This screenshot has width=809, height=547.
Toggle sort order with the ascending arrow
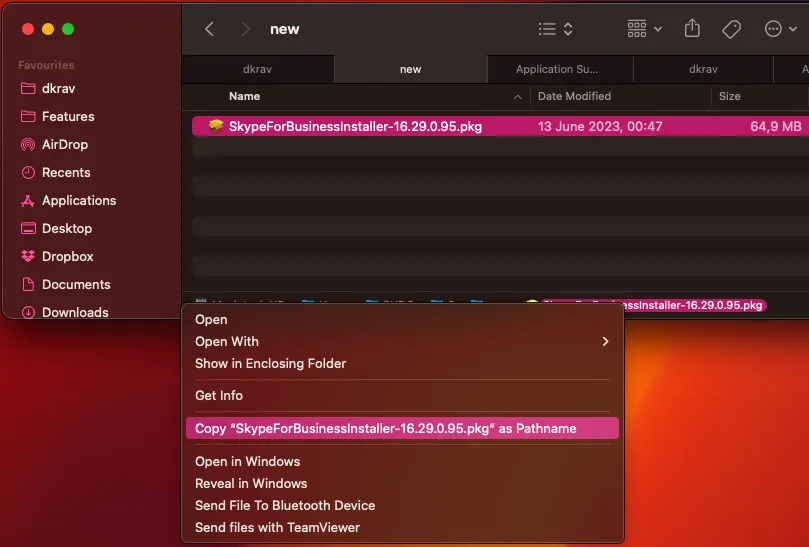coord(517,96)
